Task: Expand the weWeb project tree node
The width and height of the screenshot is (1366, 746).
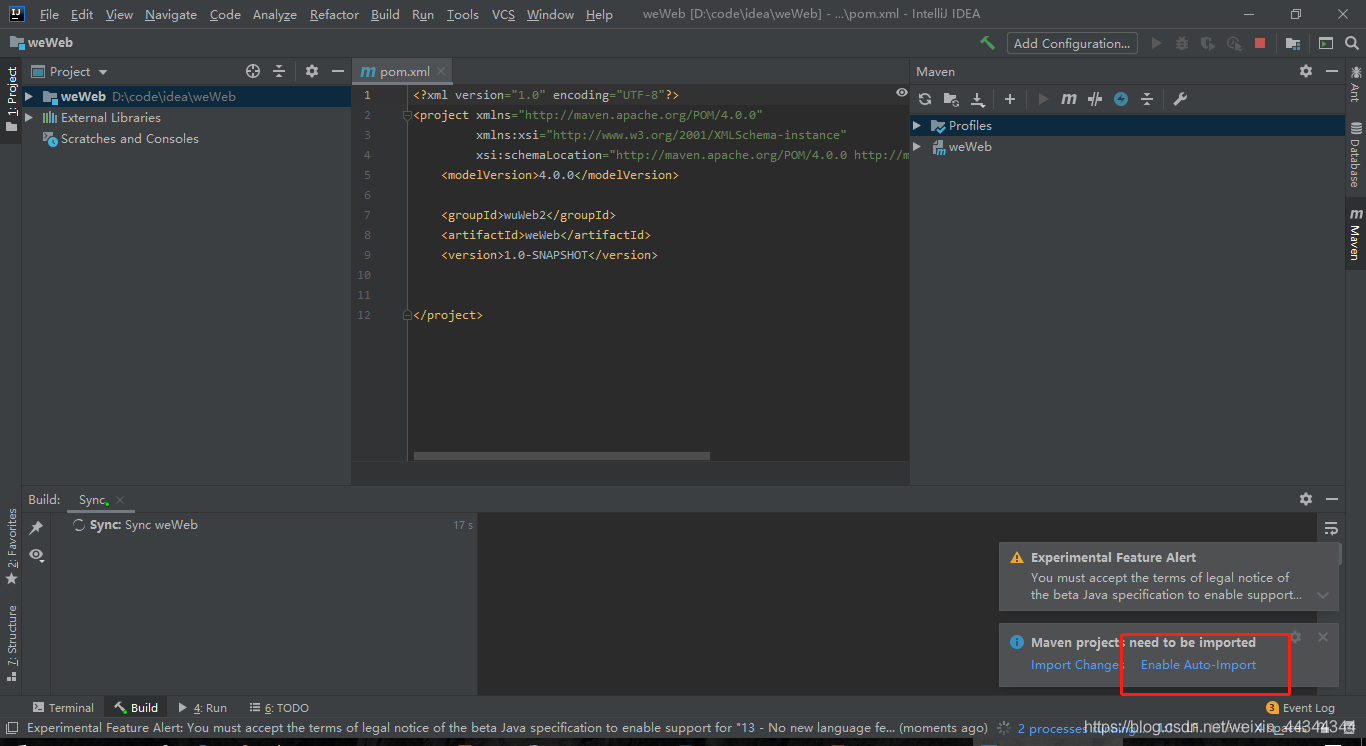Action: coord(29,97)
